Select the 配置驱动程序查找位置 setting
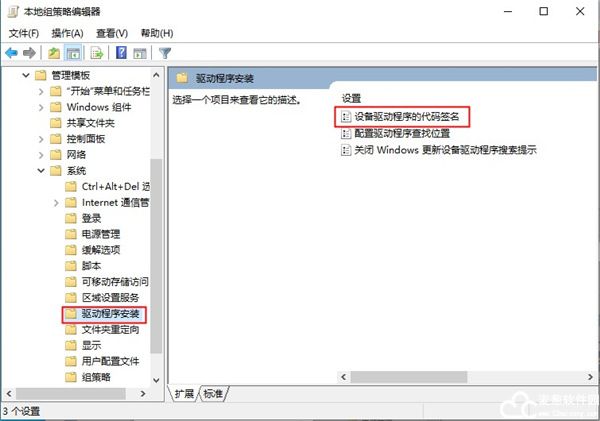Screen dimensions: 600x421 (402, 133)
